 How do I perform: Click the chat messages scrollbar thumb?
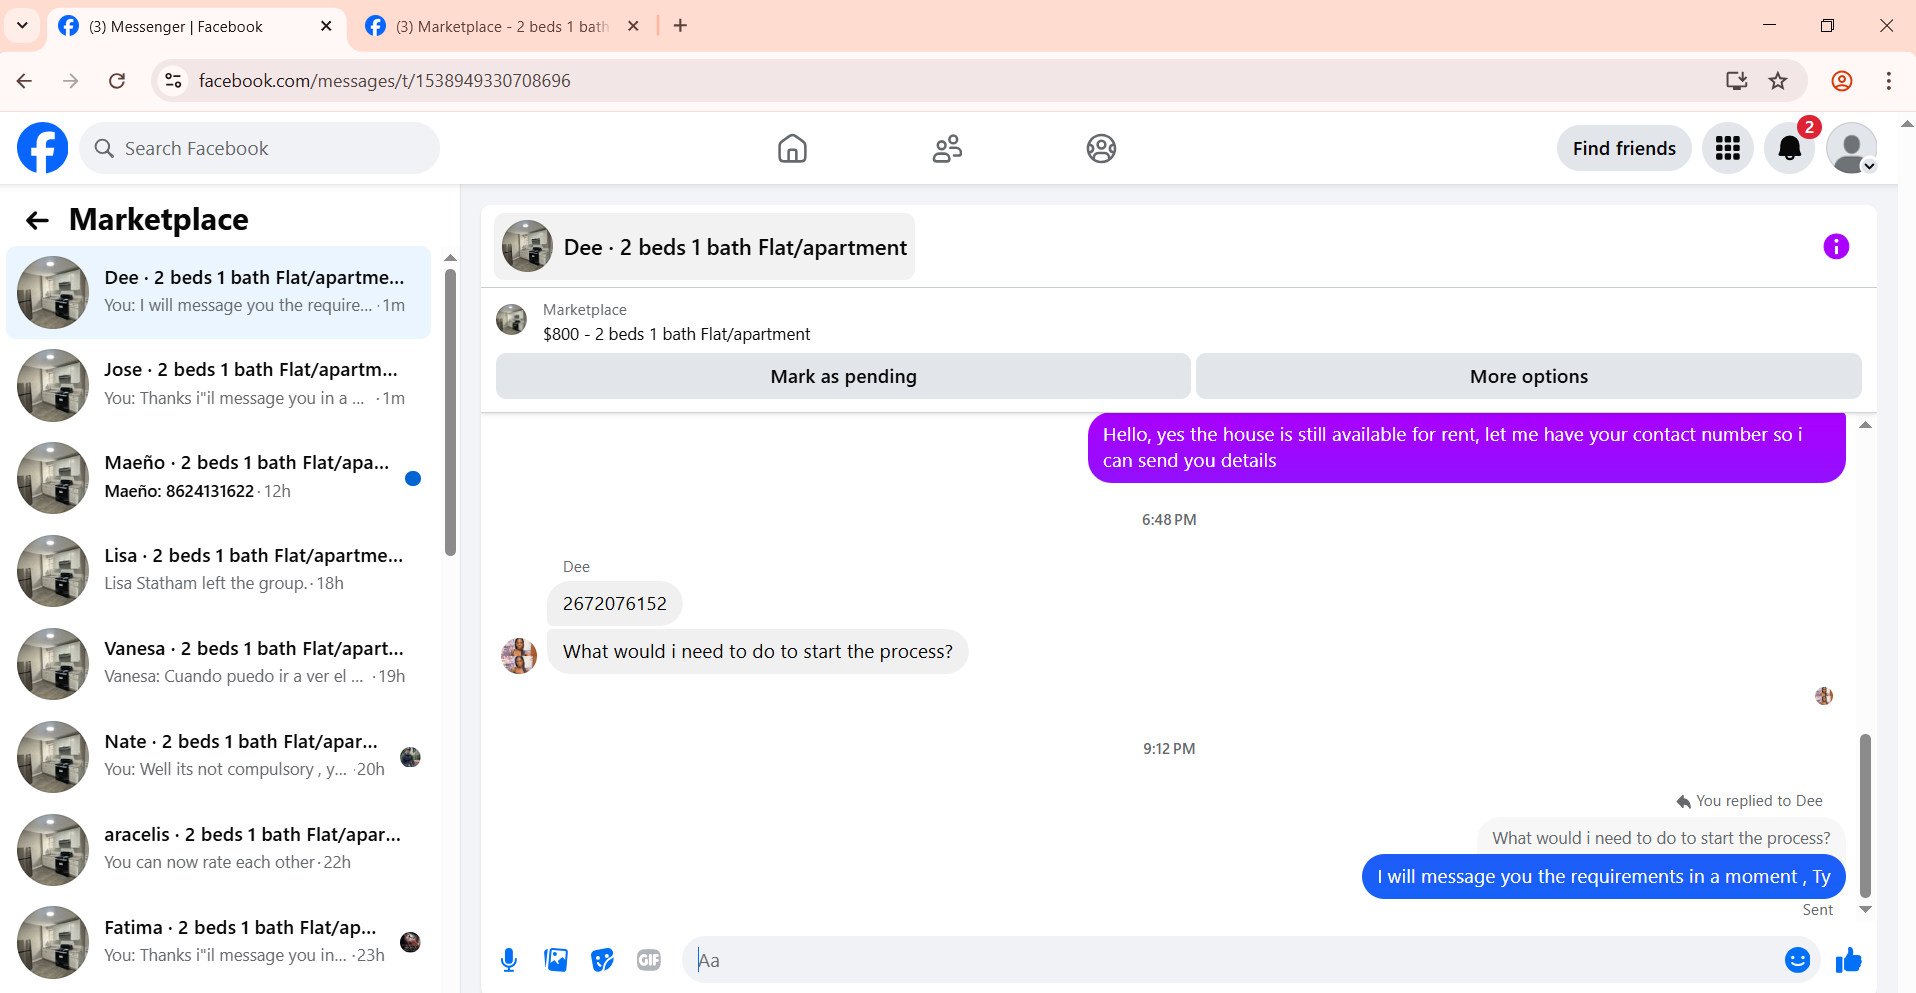click(x=1865, y=816)
